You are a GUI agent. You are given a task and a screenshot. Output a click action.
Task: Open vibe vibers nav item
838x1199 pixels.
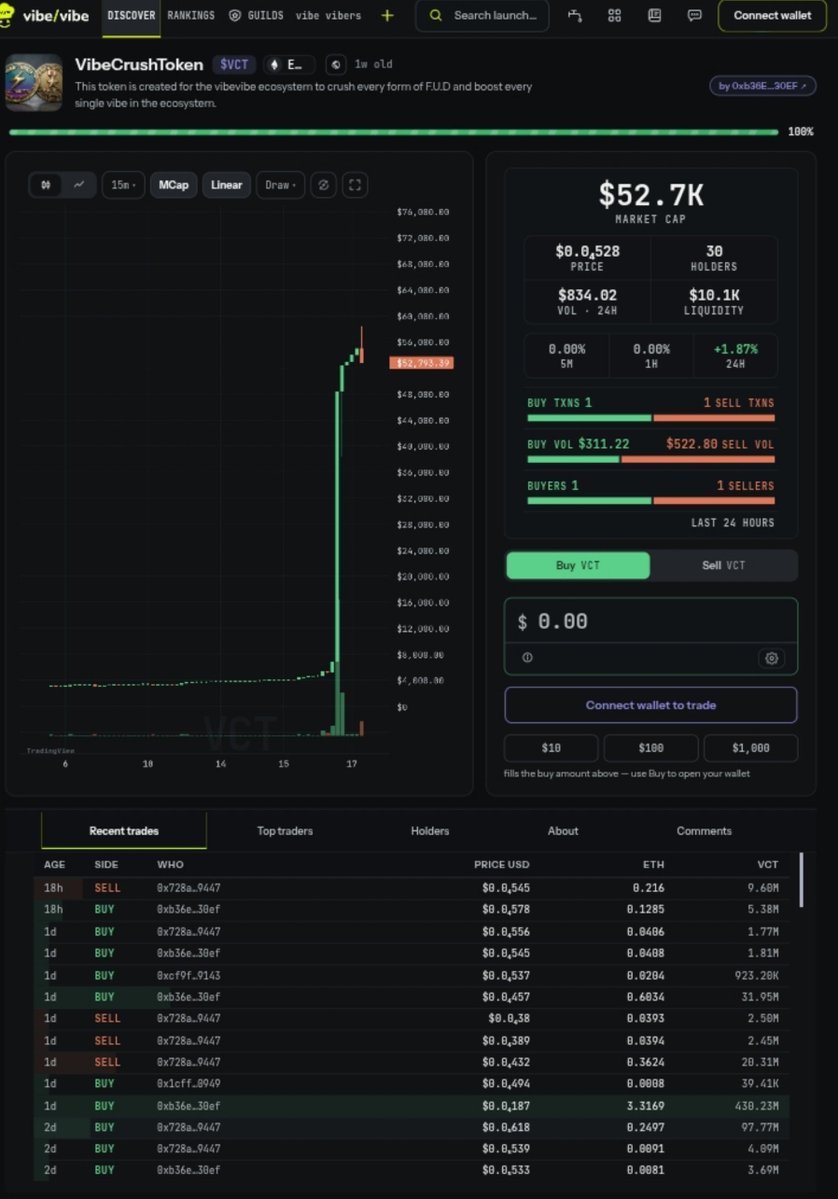tap(328, 15)
